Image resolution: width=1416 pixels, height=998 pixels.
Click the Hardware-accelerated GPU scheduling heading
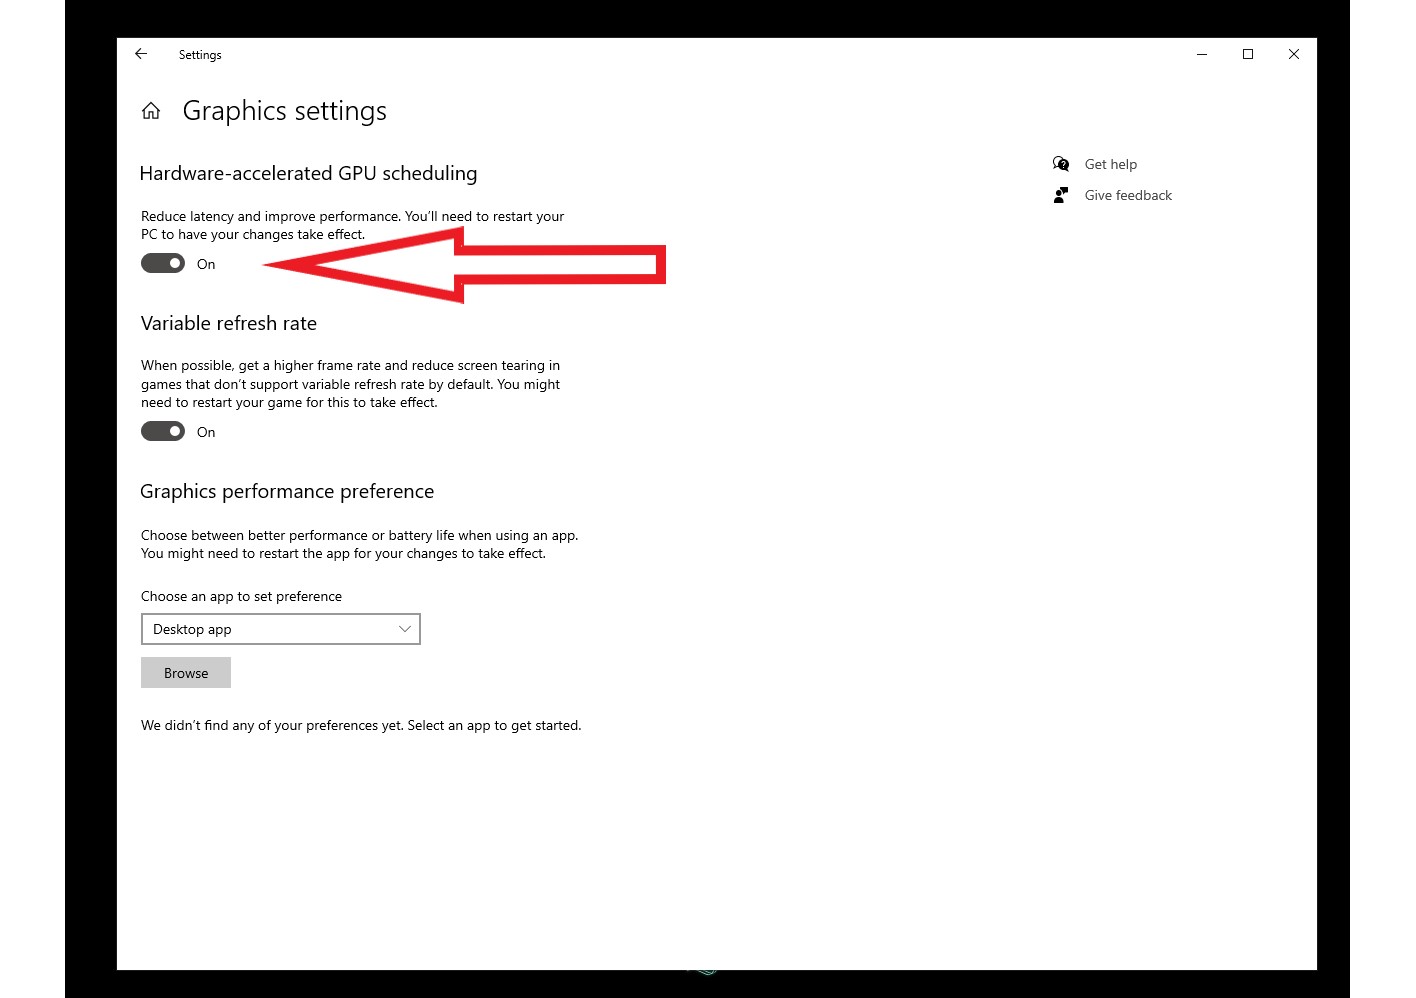click(308, 173)
